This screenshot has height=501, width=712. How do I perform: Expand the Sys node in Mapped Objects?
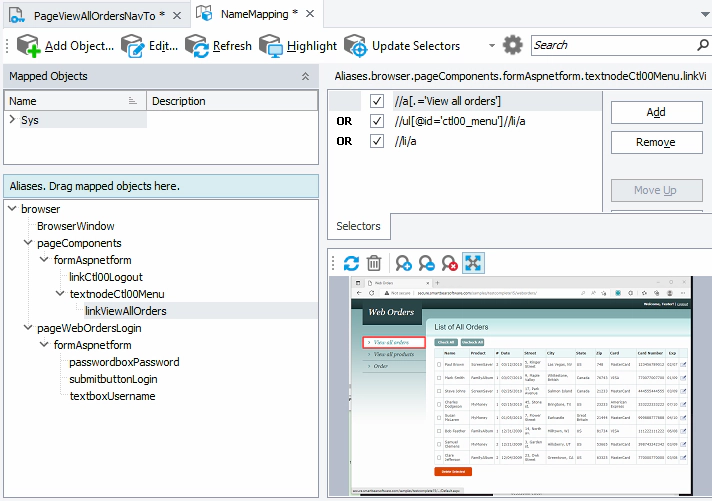[12, 120]
